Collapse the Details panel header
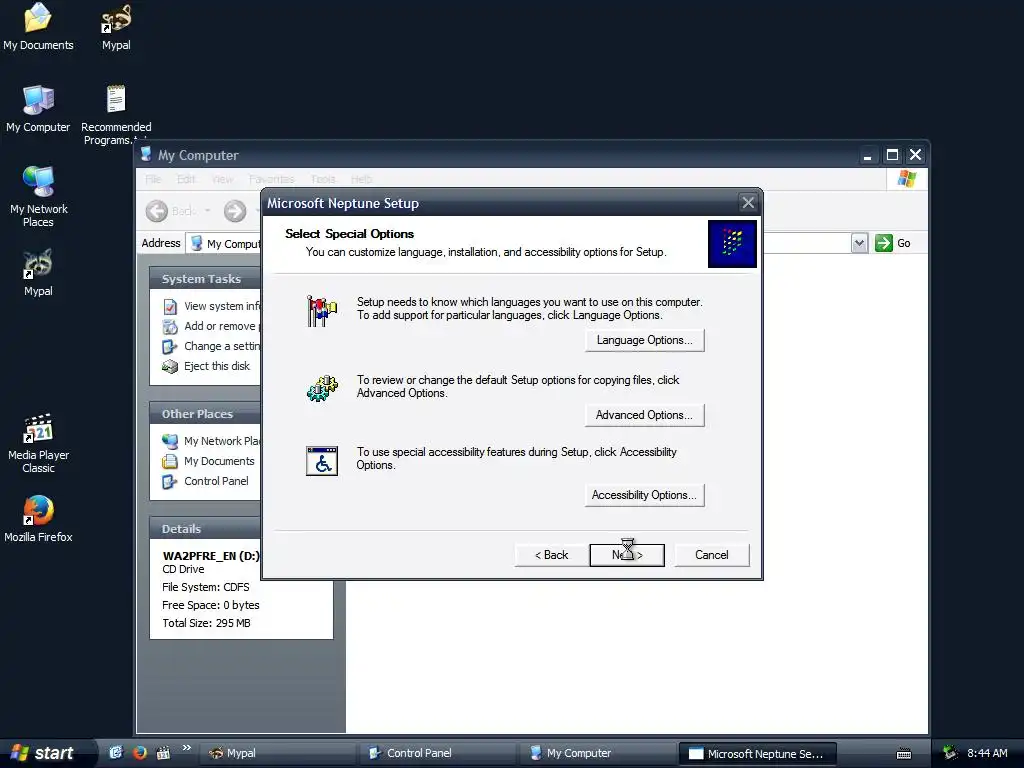Viewport: 1024px width, 768px height. (x=205, y=529)
